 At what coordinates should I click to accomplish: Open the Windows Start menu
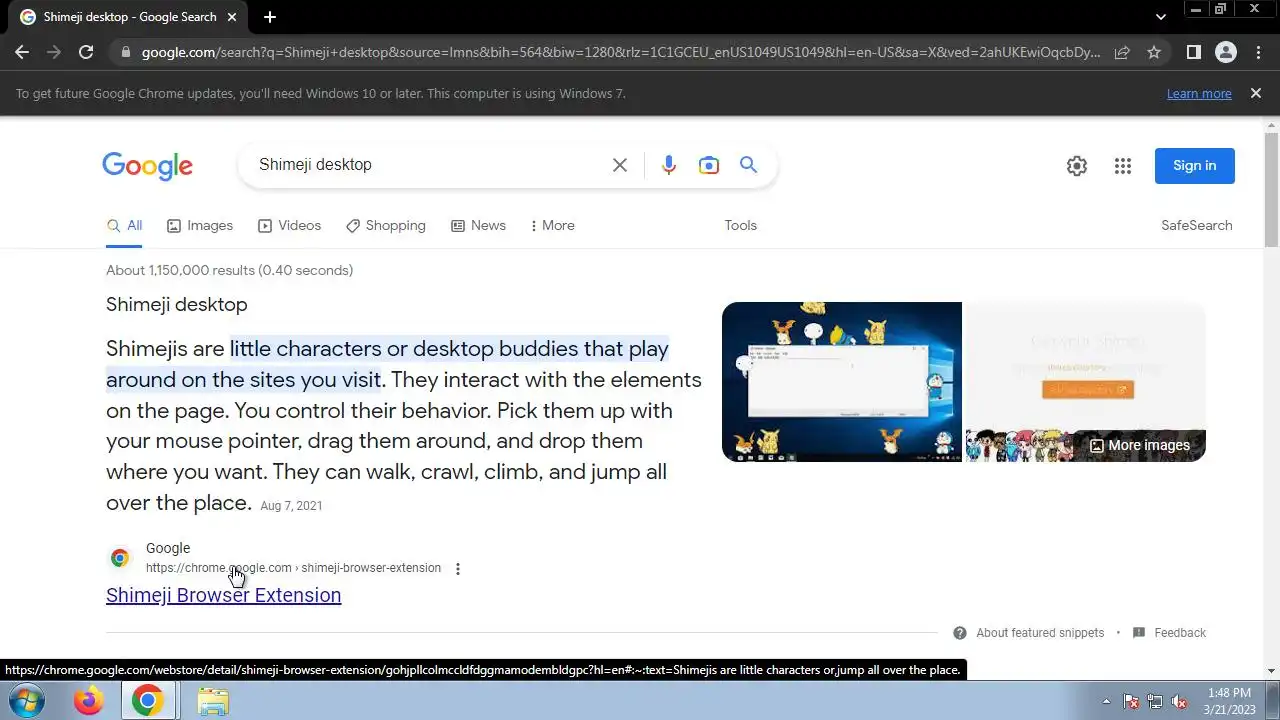pyautogui.click(x=27, y=701)
